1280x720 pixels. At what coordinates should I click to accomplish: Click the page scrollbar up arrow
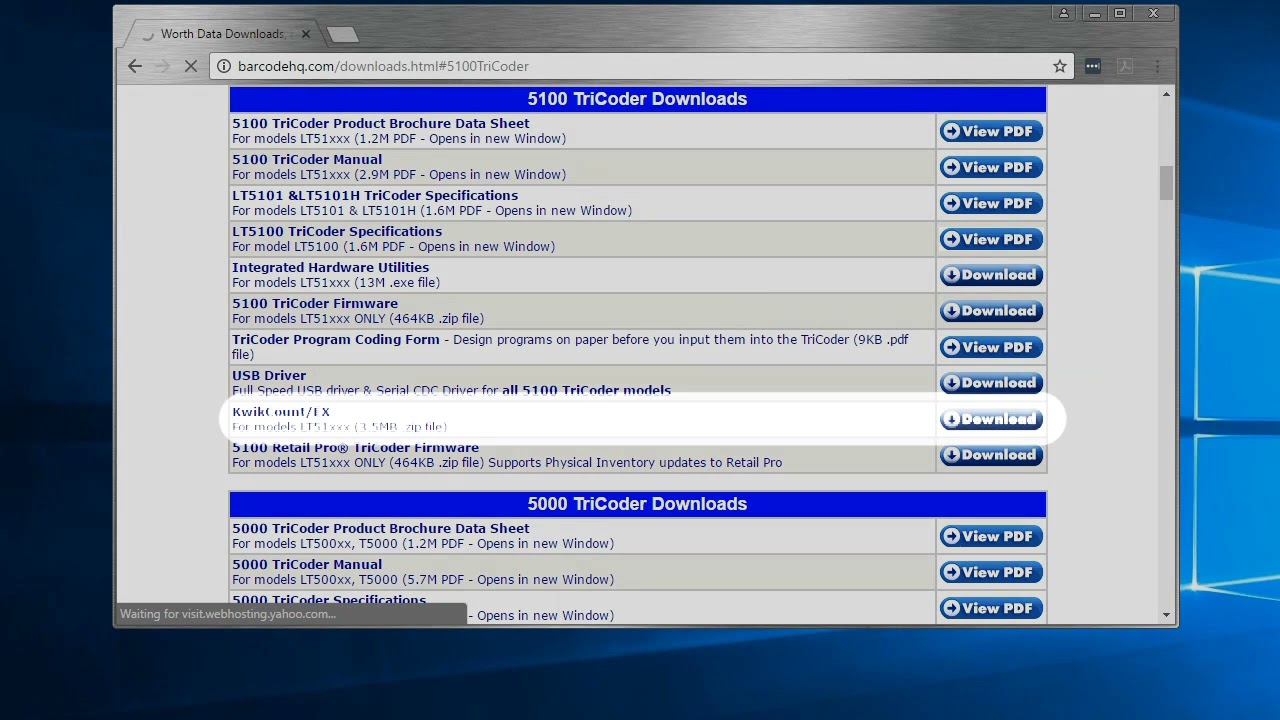click(x=1166, y=95)
